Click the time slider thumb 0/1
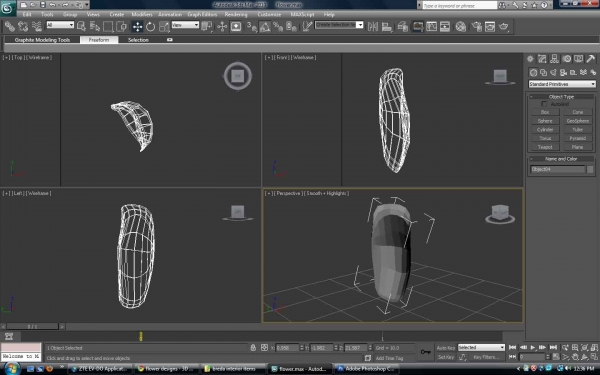This screenshot has height=375, width=600. [x=33, y=326]
